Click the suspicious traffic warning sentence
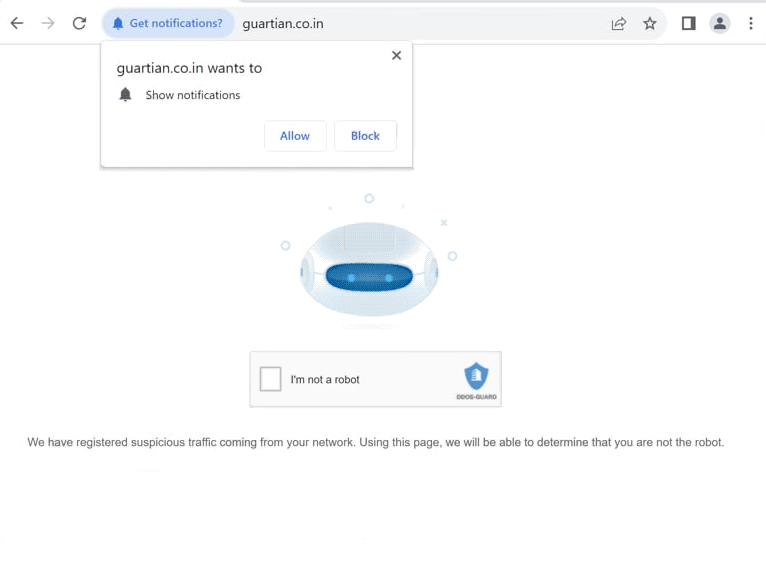The width and height of the screenshot is (766, 561). tap(376, 442)
